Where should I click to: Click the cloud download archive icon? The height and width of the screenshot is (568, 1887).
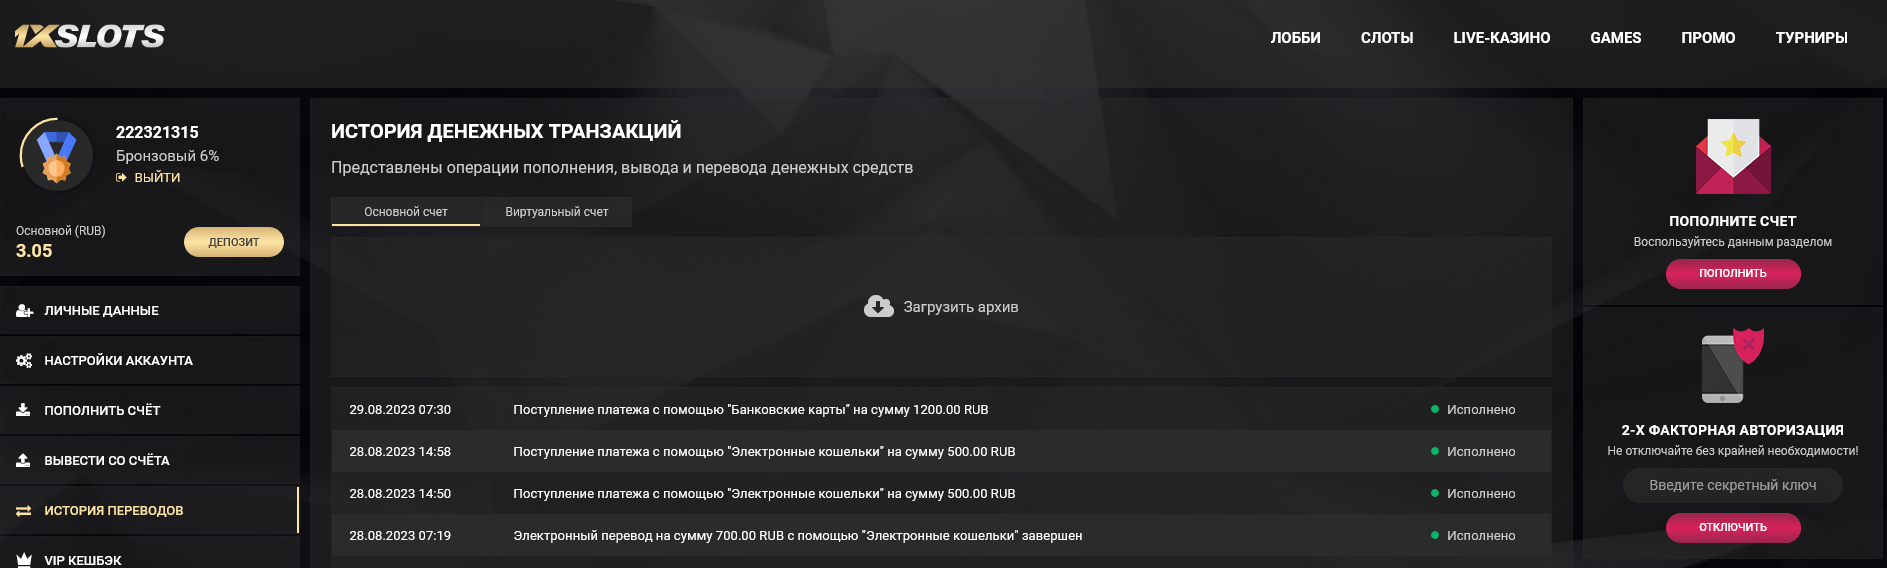[878, 307]
